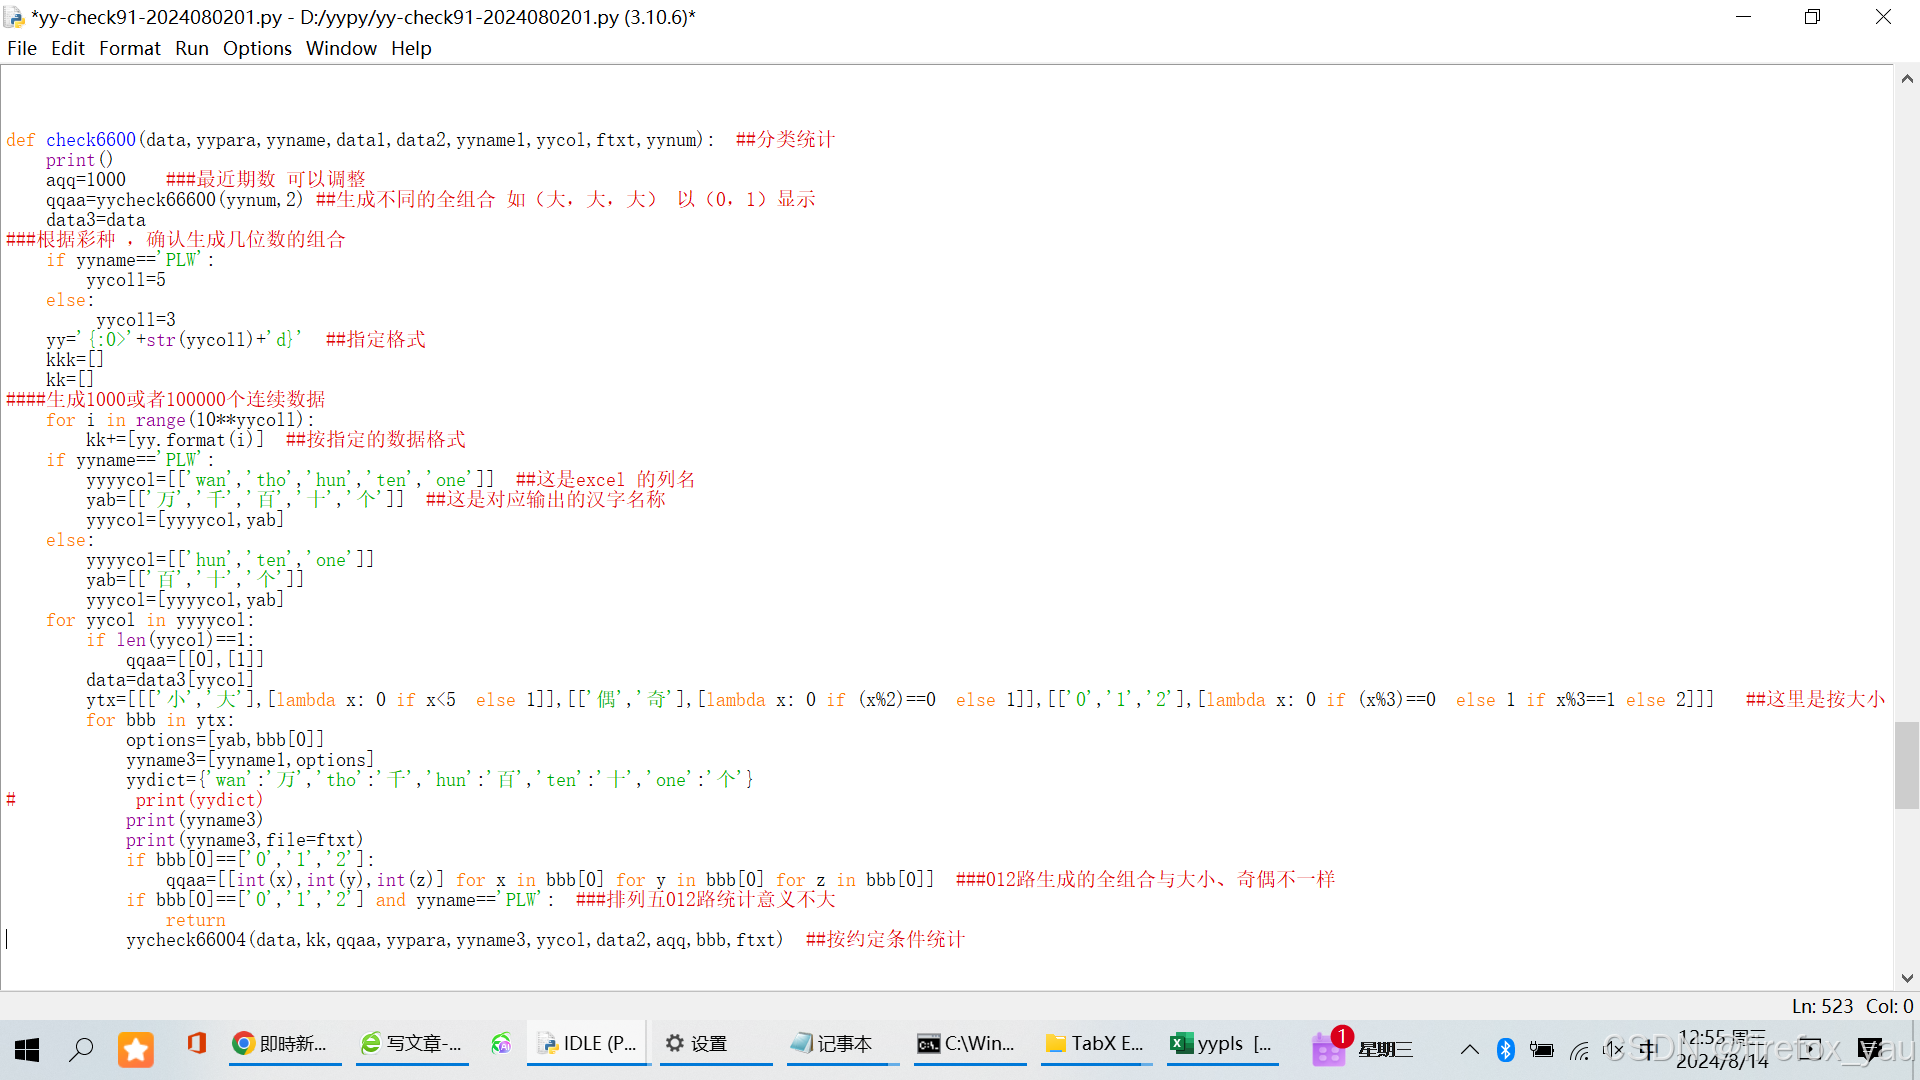Click the Windows Start button
The height and width of the screenshot is (1080, 1920).
tap(27, 1049)
